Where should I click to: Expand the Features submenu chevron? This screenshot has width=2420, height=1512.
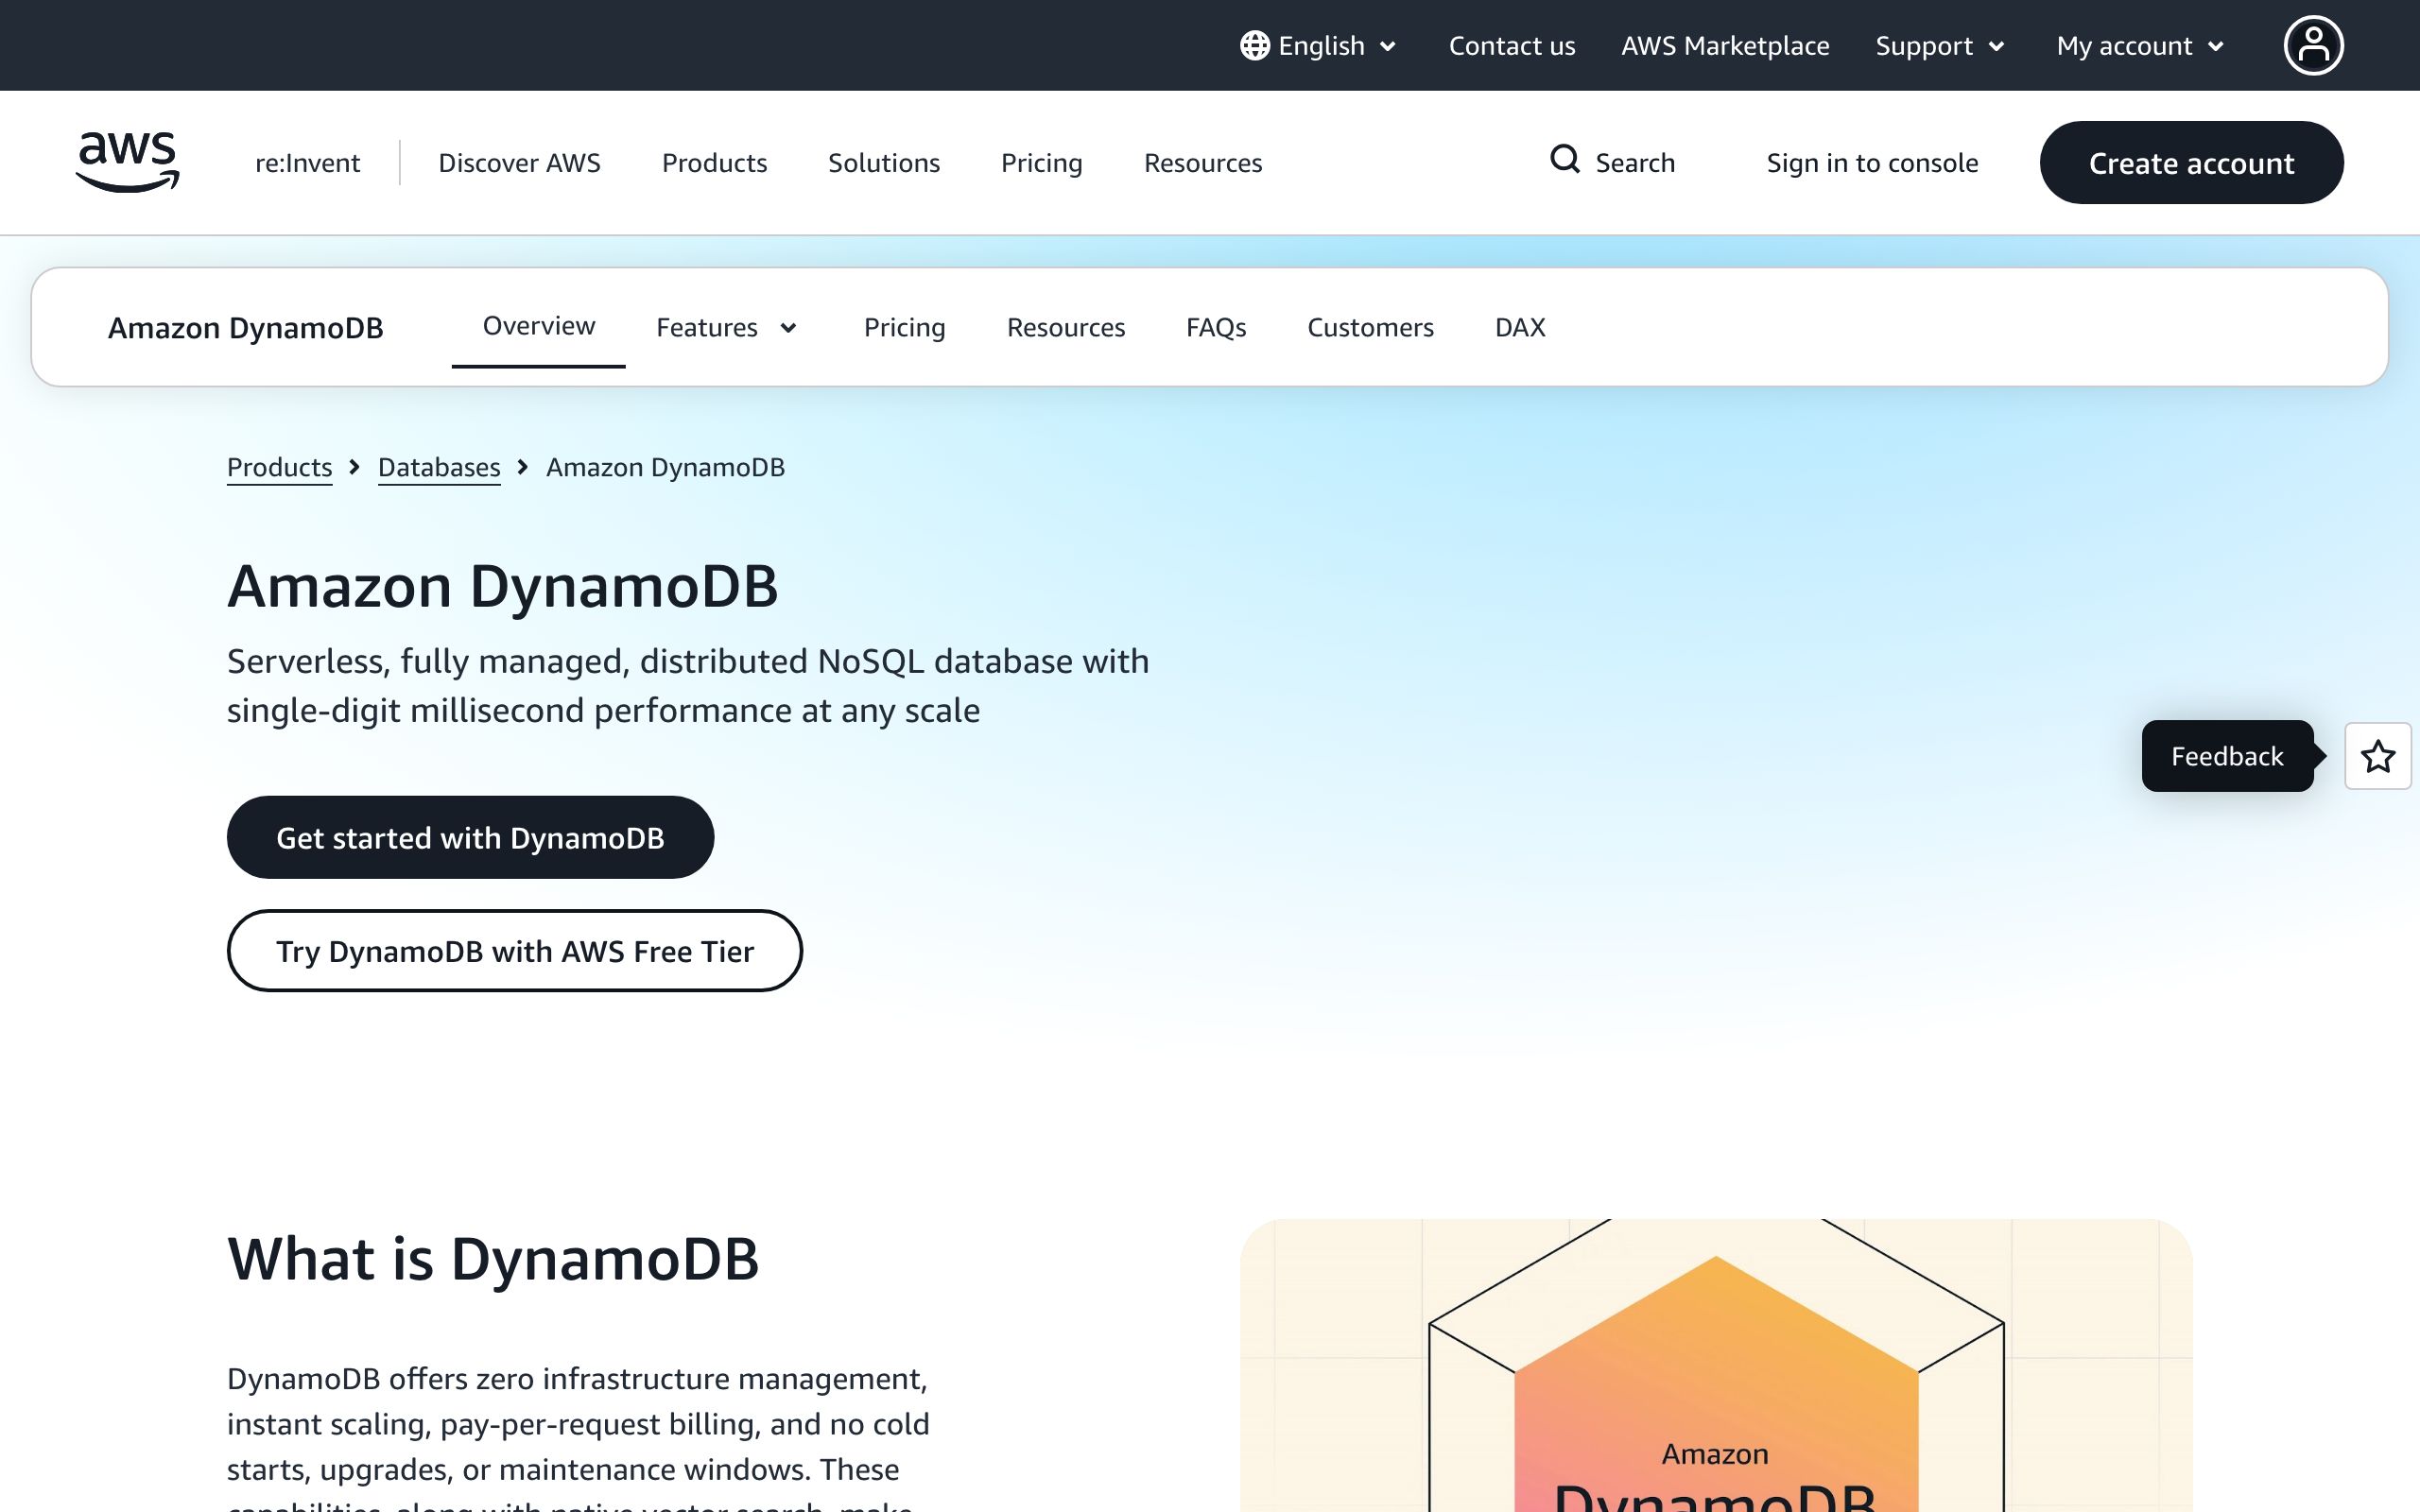(788, 328)
